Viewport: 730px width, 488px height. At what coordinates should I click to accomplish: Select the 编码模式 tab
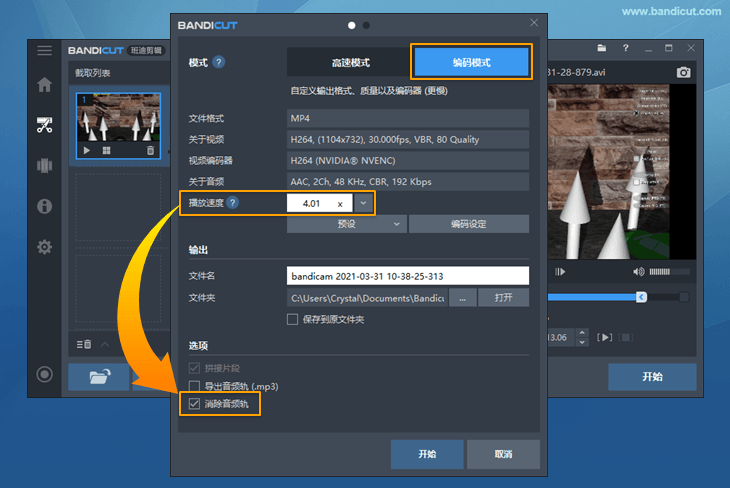(471, 62)
